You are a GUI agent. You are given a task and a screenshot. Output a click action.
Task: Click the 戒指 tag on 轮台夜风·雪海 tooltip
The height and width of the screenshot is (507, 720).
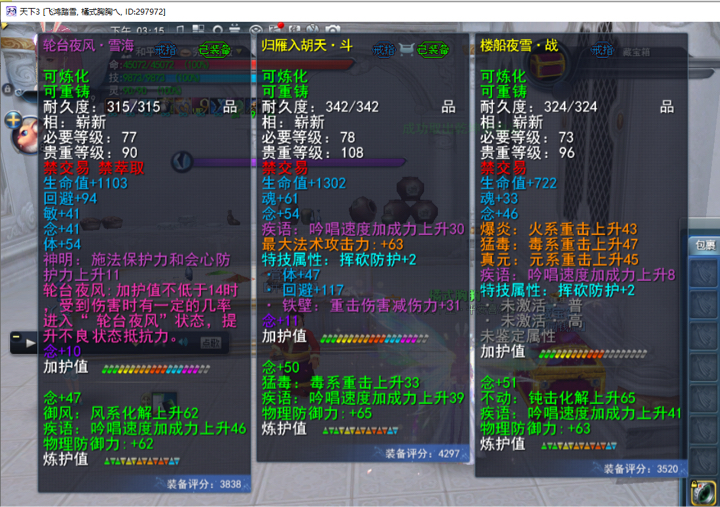165,49
